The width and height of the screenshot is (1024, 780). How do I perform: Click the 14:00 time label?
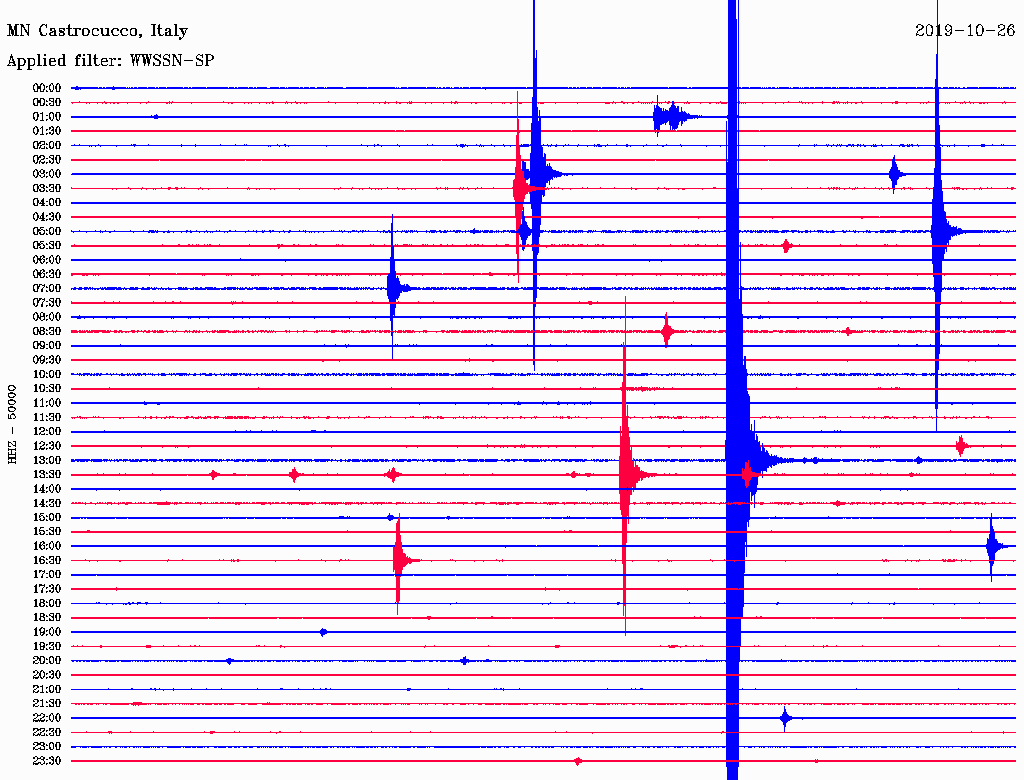[x=47, y=489]
